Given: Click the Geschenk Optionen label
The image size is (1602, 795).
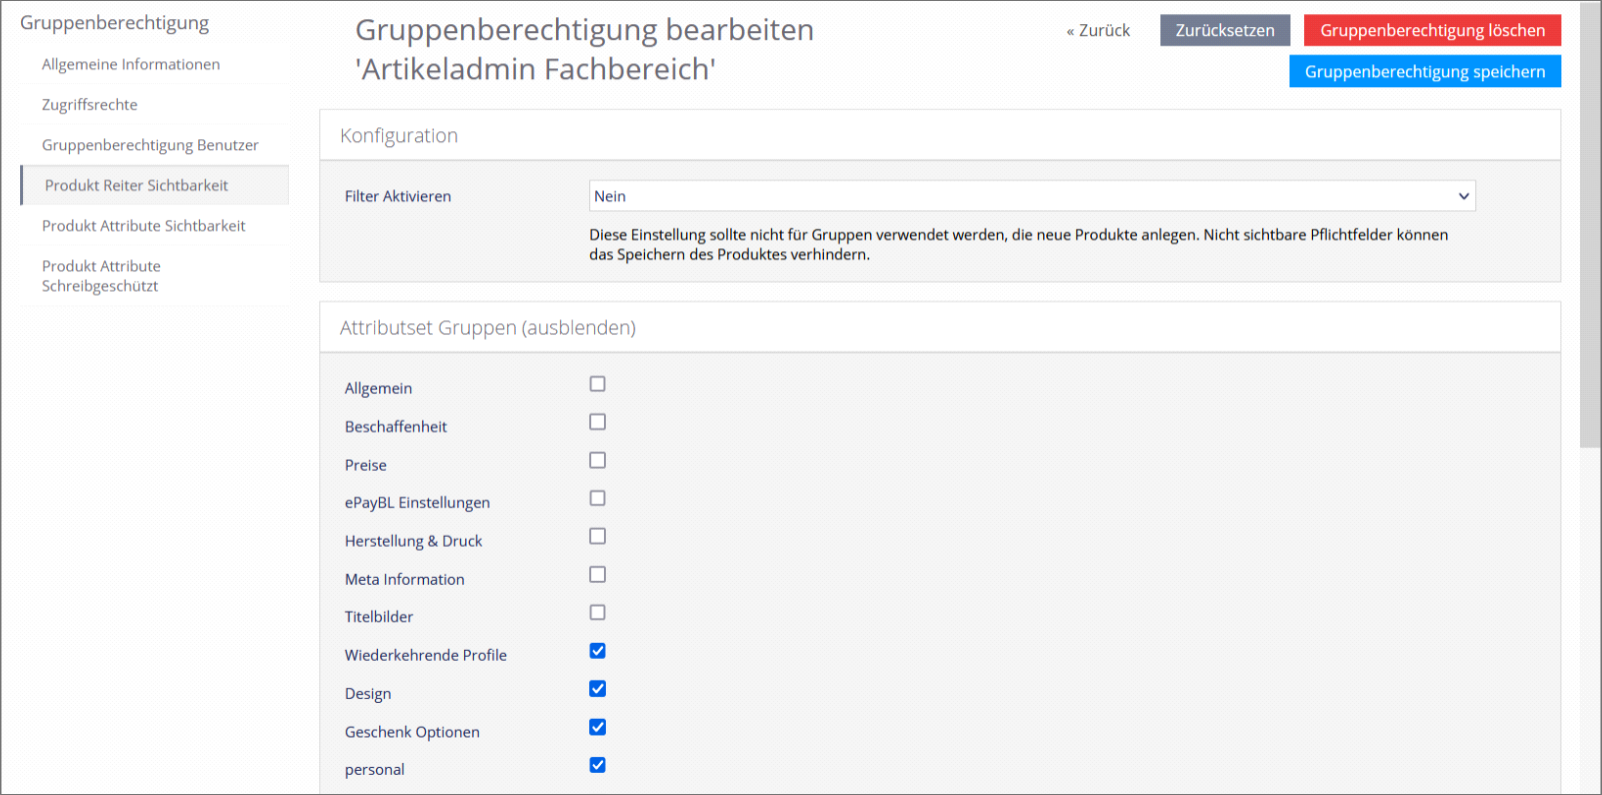Looking at the screenshot, I should (x=412, y=732).
